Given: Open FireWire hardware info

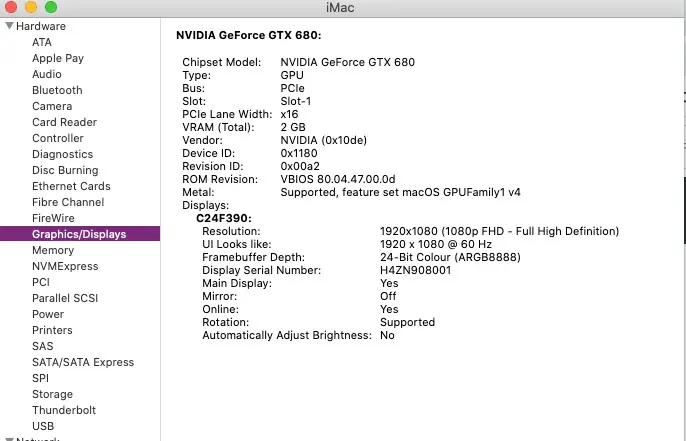Looking at the screenshot, I should [x=53, y=218].
